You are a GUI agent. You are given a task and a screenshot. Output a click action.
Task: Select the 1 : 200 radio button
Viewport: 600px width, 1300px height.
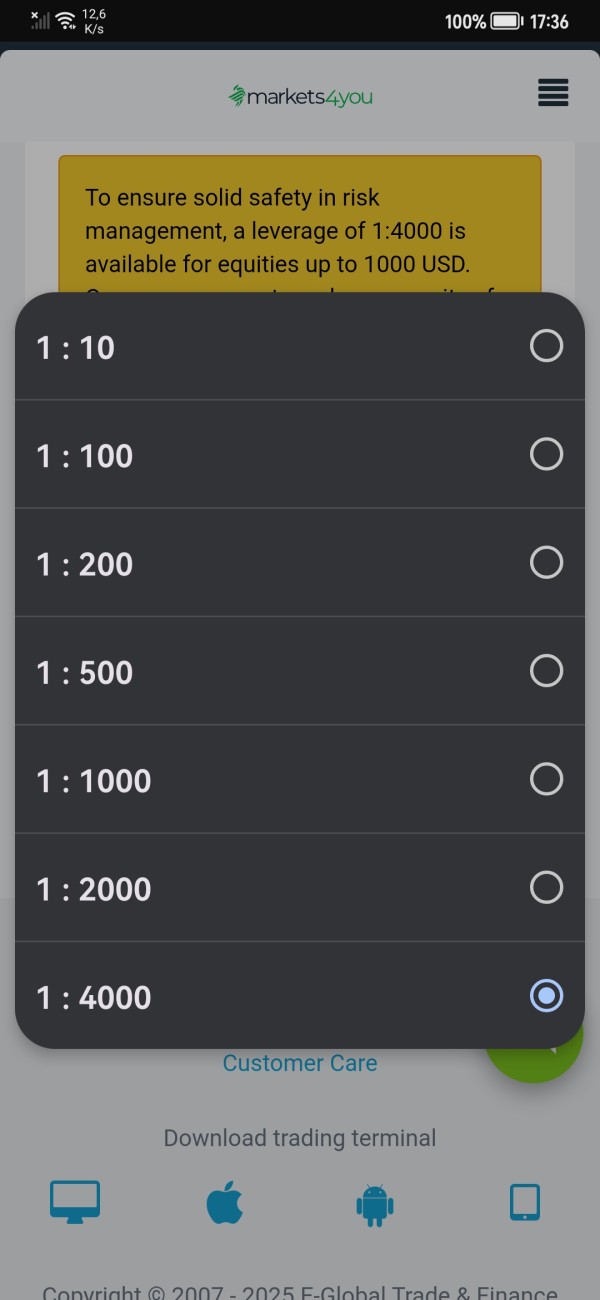click(x=546, y=563)
